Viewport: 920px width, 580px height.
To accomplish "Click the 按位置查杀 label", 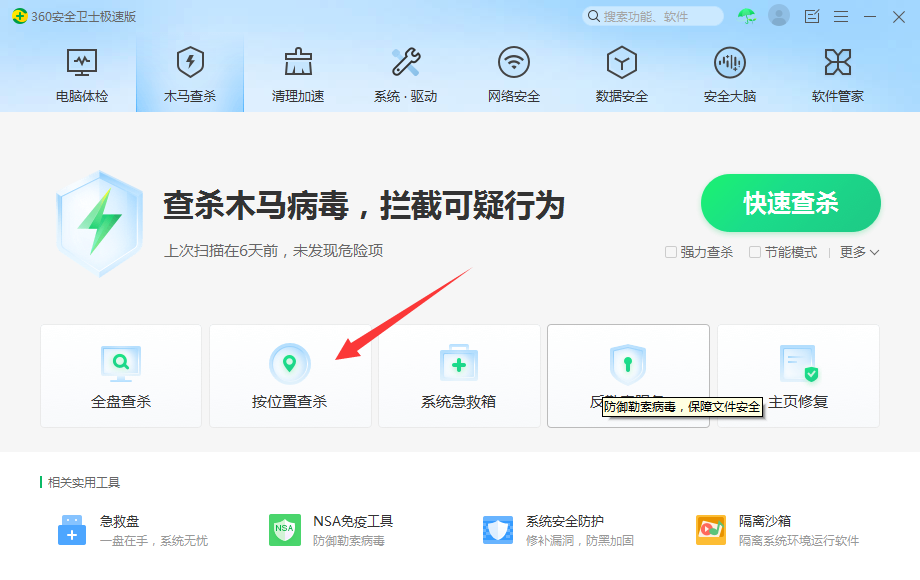I will pos(289,402).
